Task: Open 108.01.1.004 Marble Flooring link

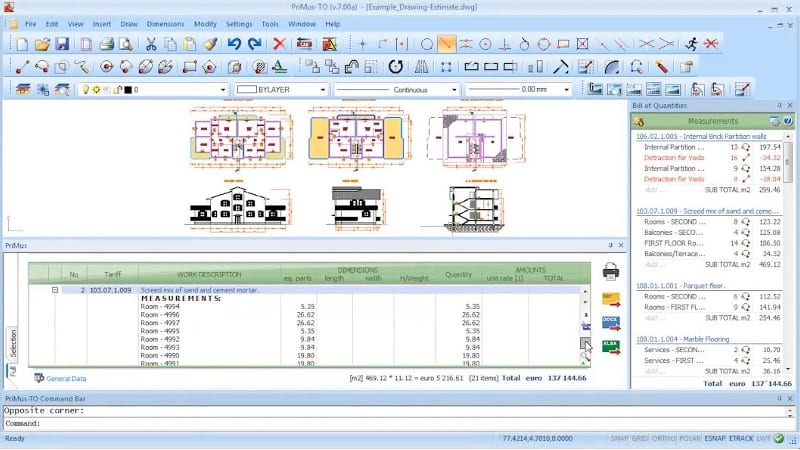Action: point(682,339)
